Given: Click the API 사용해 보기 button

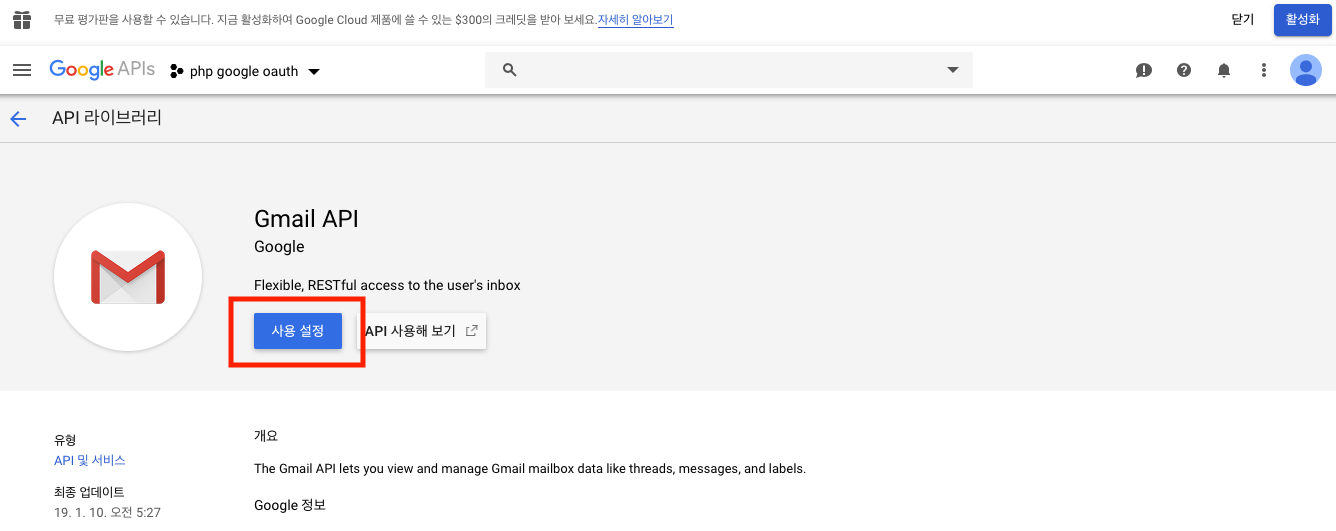Looking at the screenshot, I should pyautogui.click(x=422, y=331).
